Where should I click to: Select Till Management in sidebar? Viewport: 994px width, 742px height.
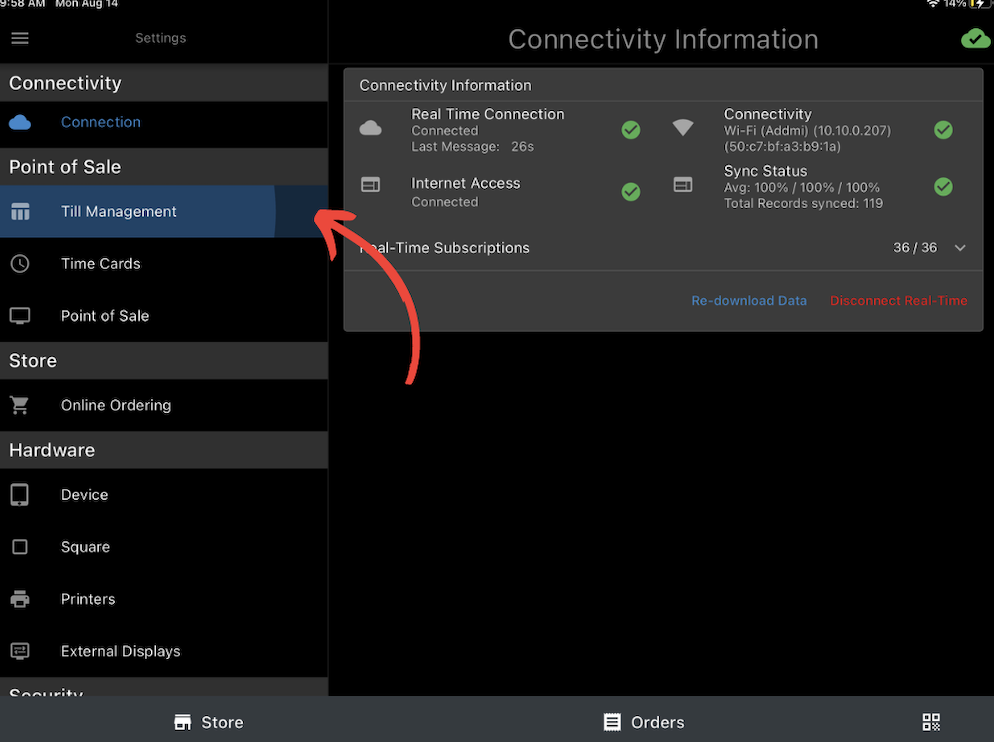click(x=164, y=212)
